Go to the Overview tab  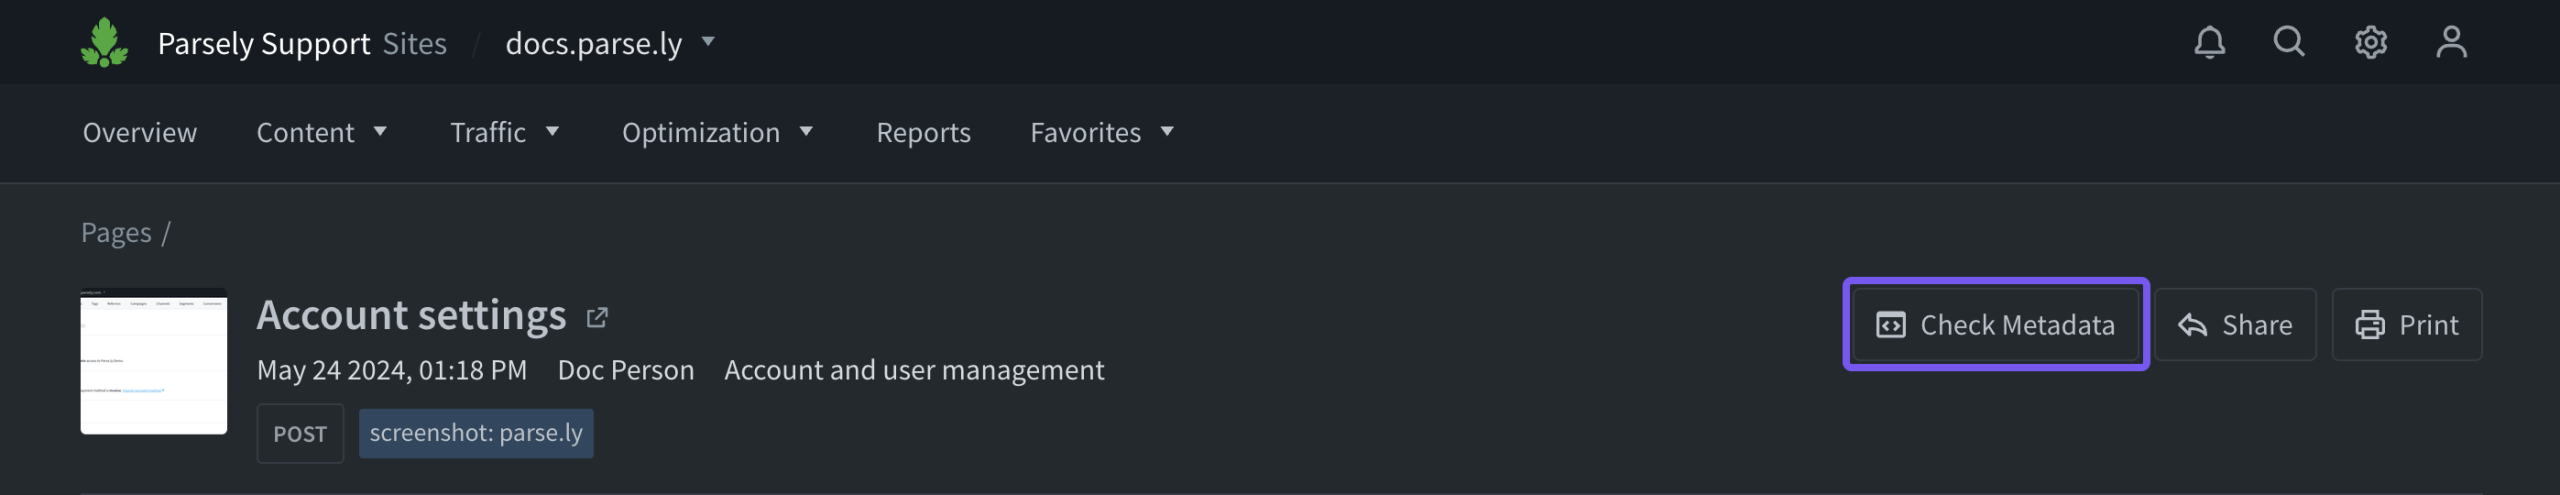tap(140, 133)
